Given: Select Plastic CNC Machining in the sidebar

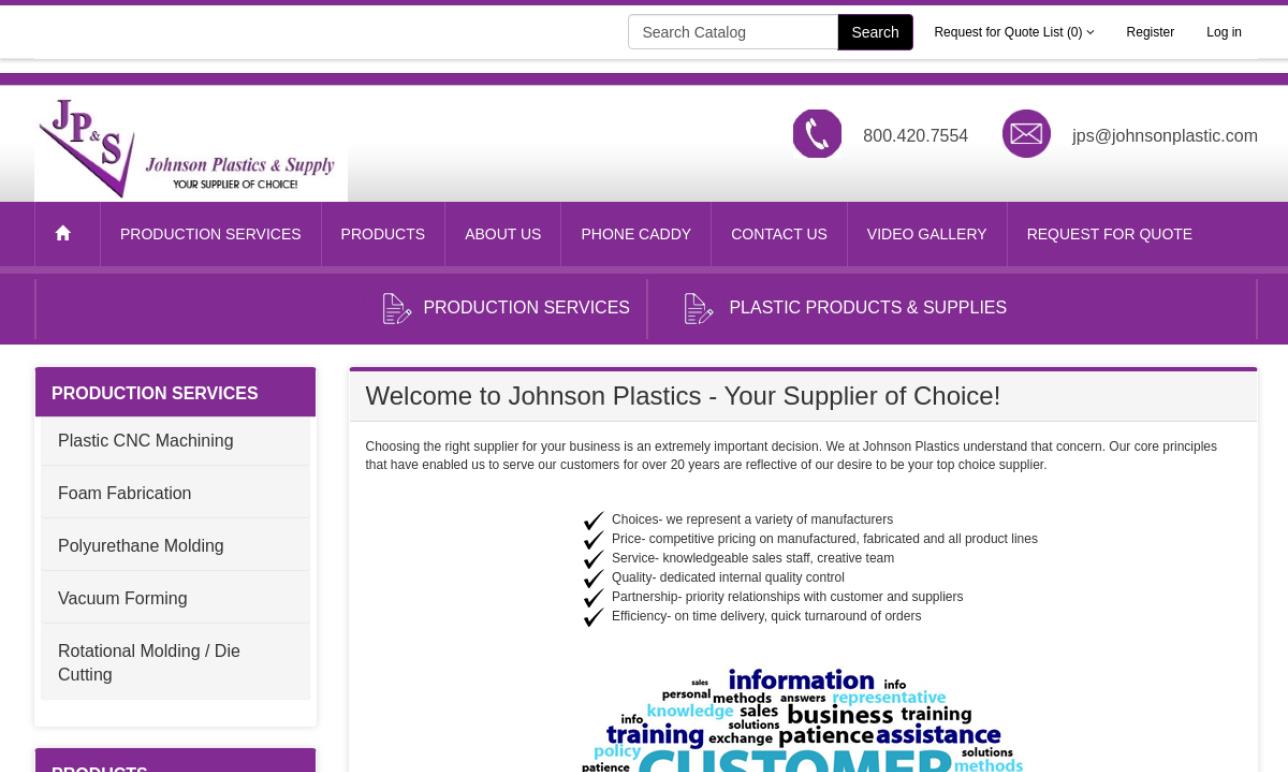Looking at the screenshot, I should (x=145, y=440).
